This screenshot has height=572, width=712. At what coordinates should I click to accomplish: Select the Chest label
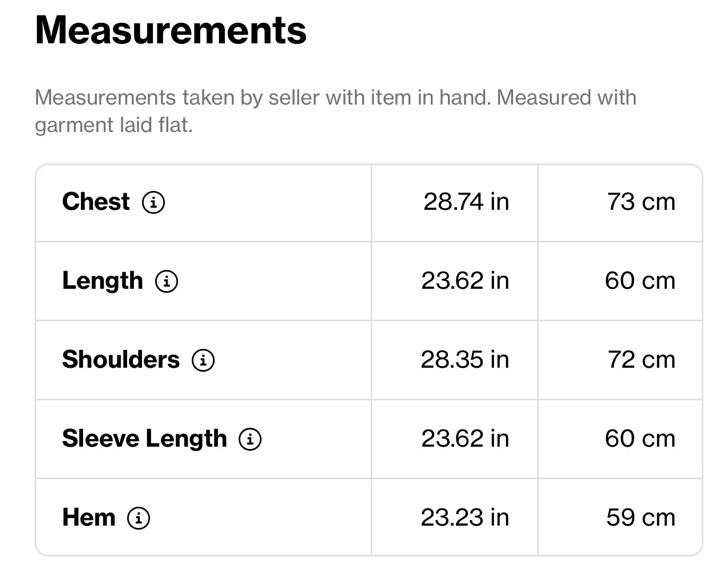[x=96, y=202]
